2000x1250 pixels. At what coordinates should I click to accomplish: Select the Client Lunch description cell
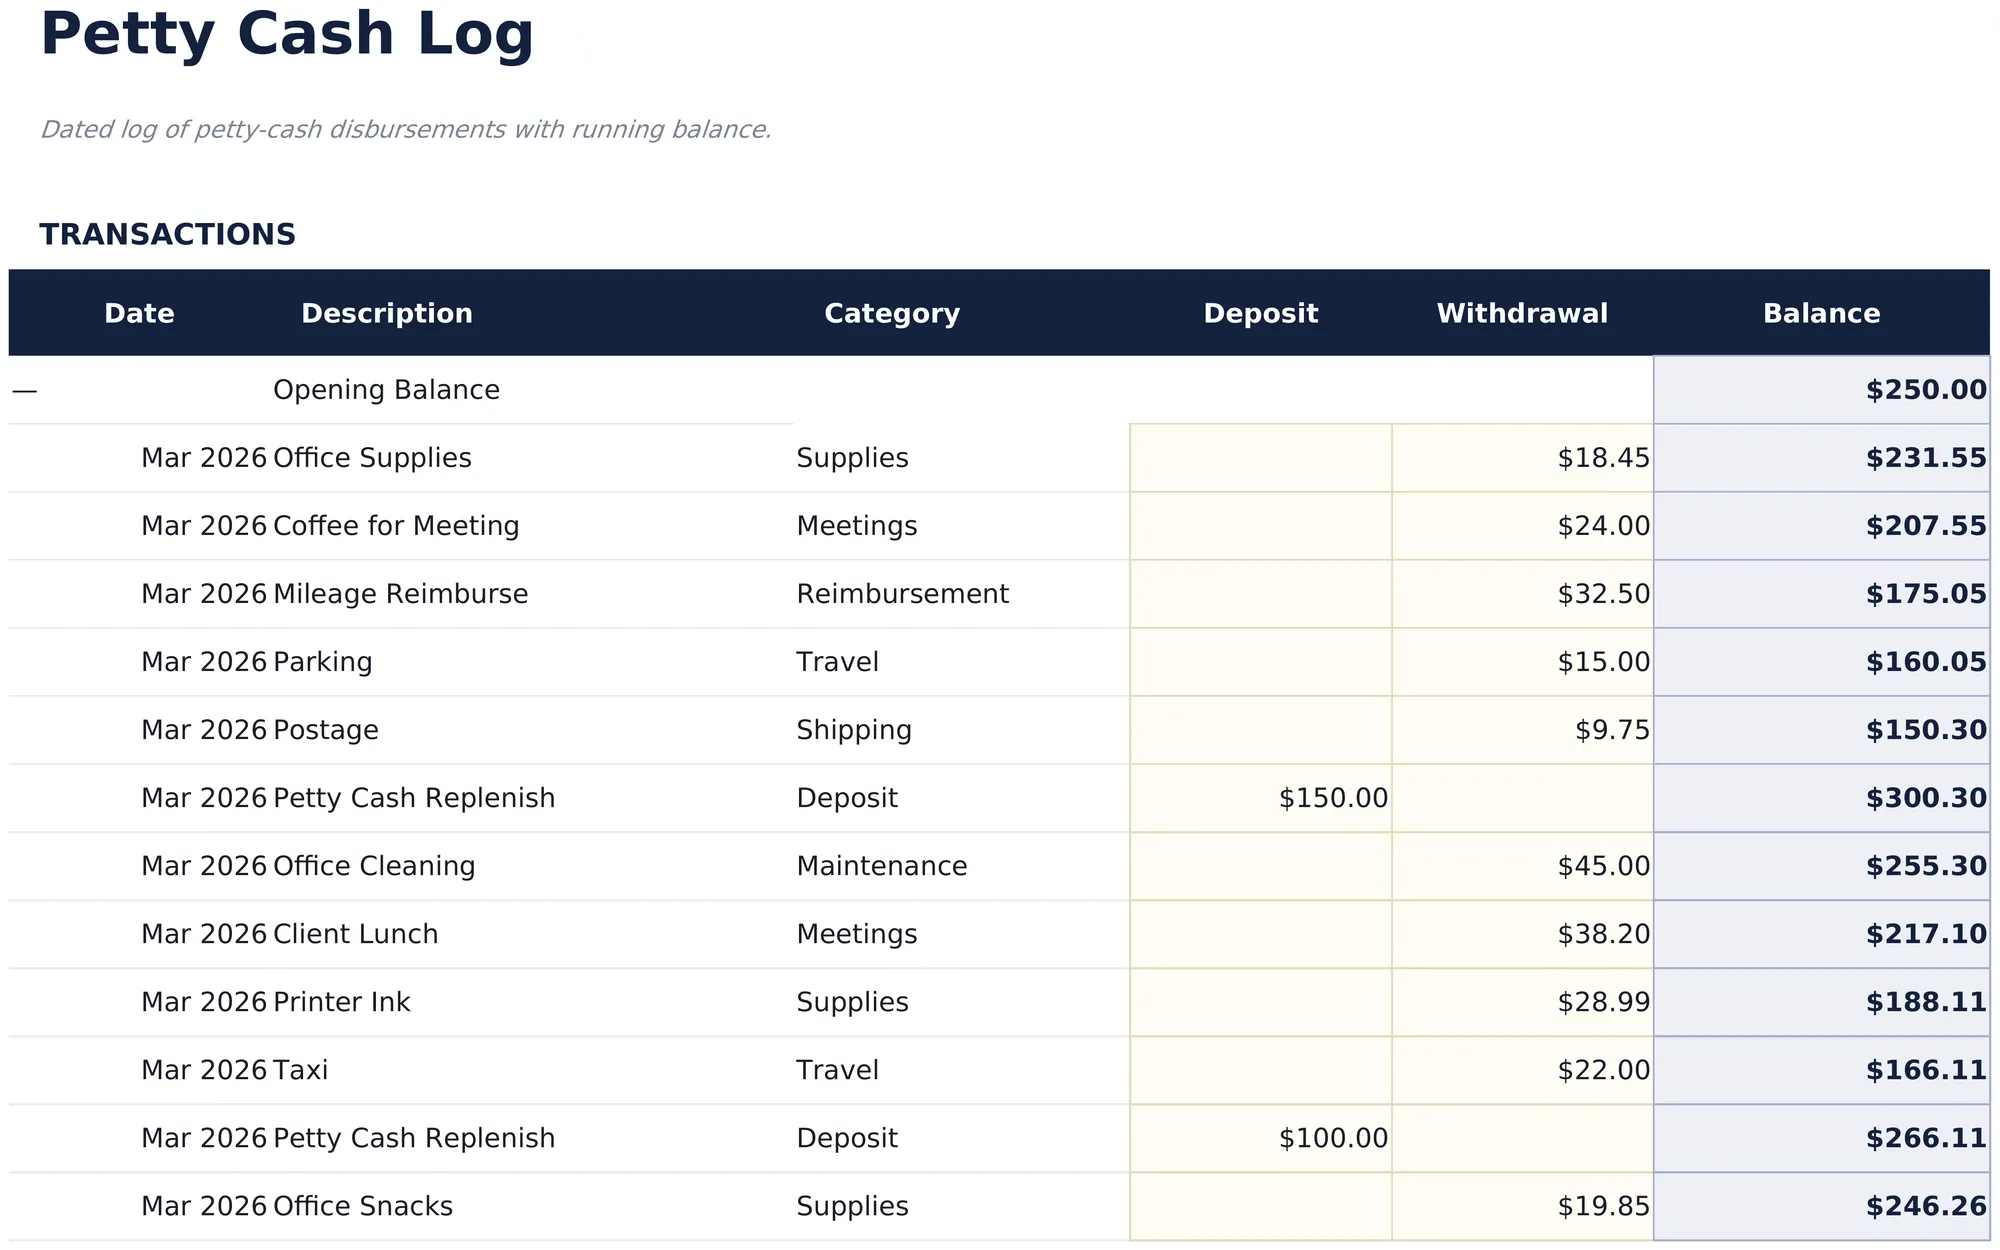[532, 934]
